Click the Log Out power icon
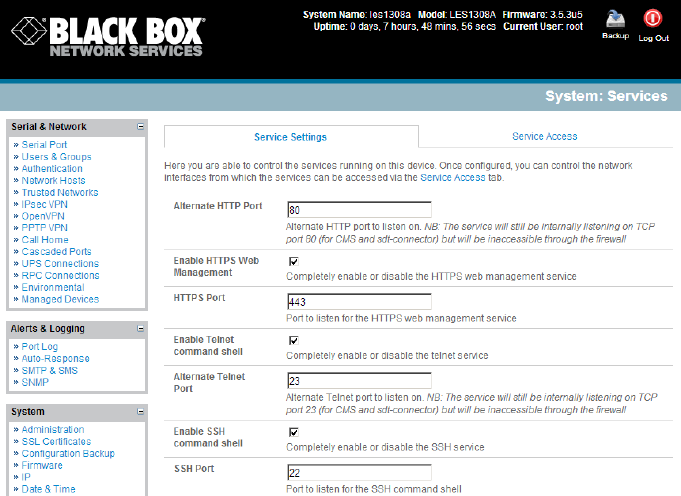This screenshot has height=496, width=681. 652,18
